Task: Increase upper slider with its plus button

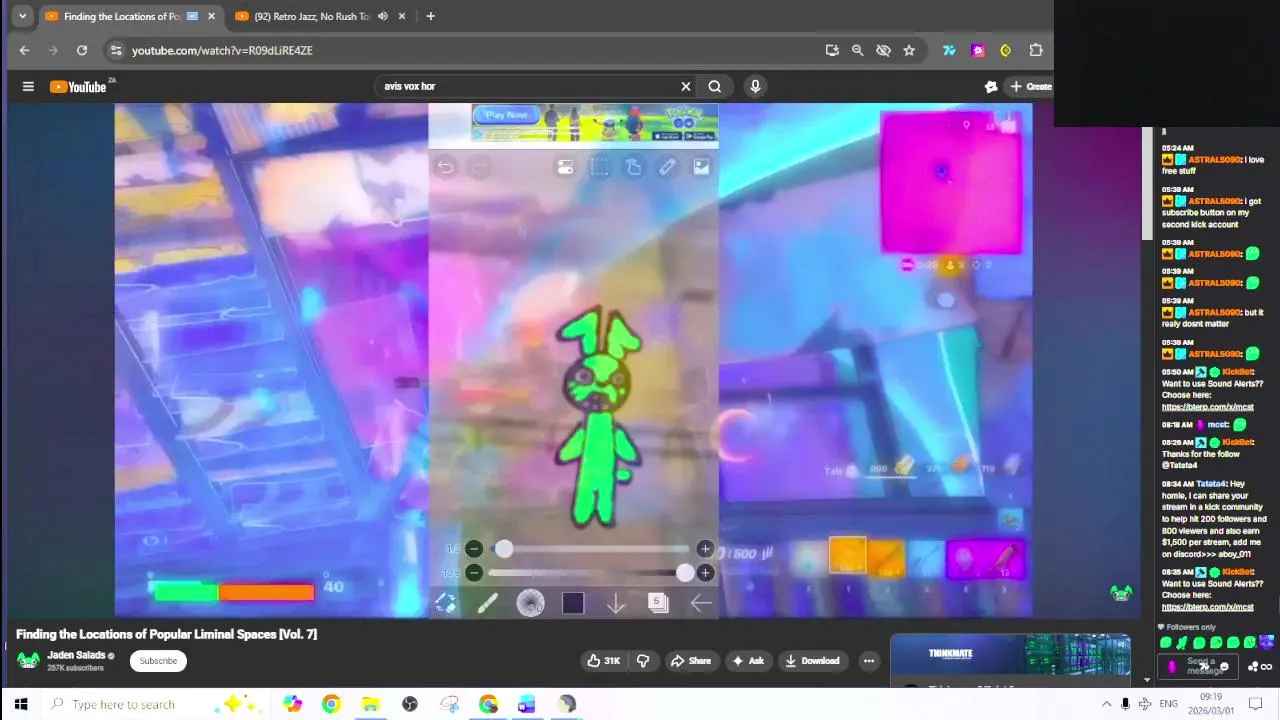Action: coord(705,548)
